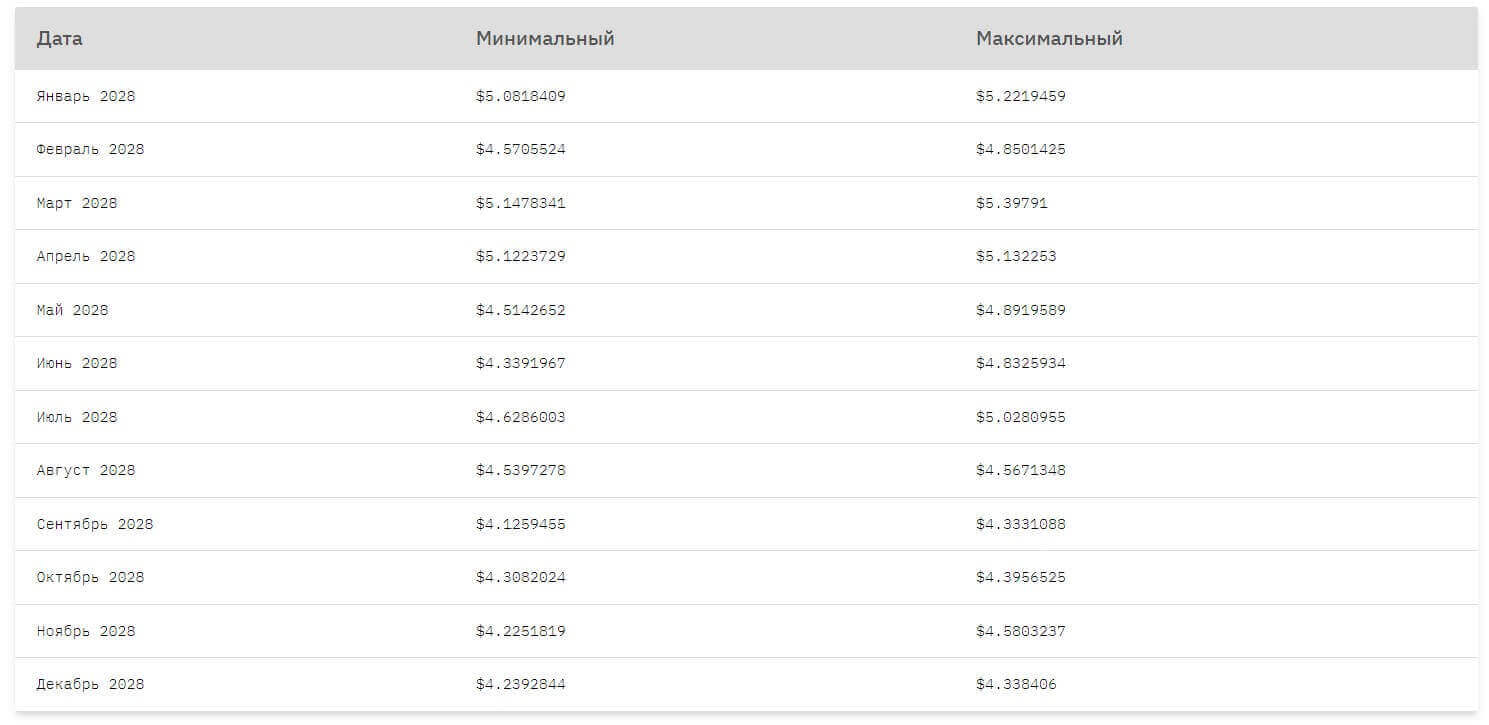Screen dimensions: 1489x725
Task: Select minimum price $4.1259455 in Сентябрь row
Action: tap(520, 524)
